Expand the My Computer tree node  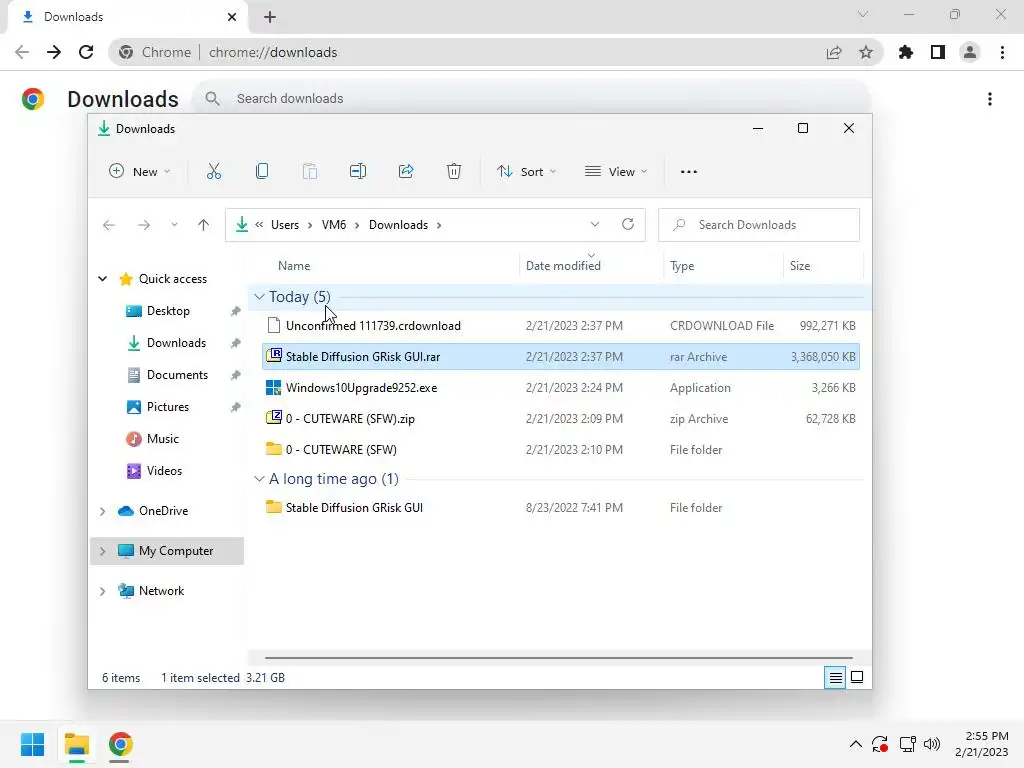[103, 551]
